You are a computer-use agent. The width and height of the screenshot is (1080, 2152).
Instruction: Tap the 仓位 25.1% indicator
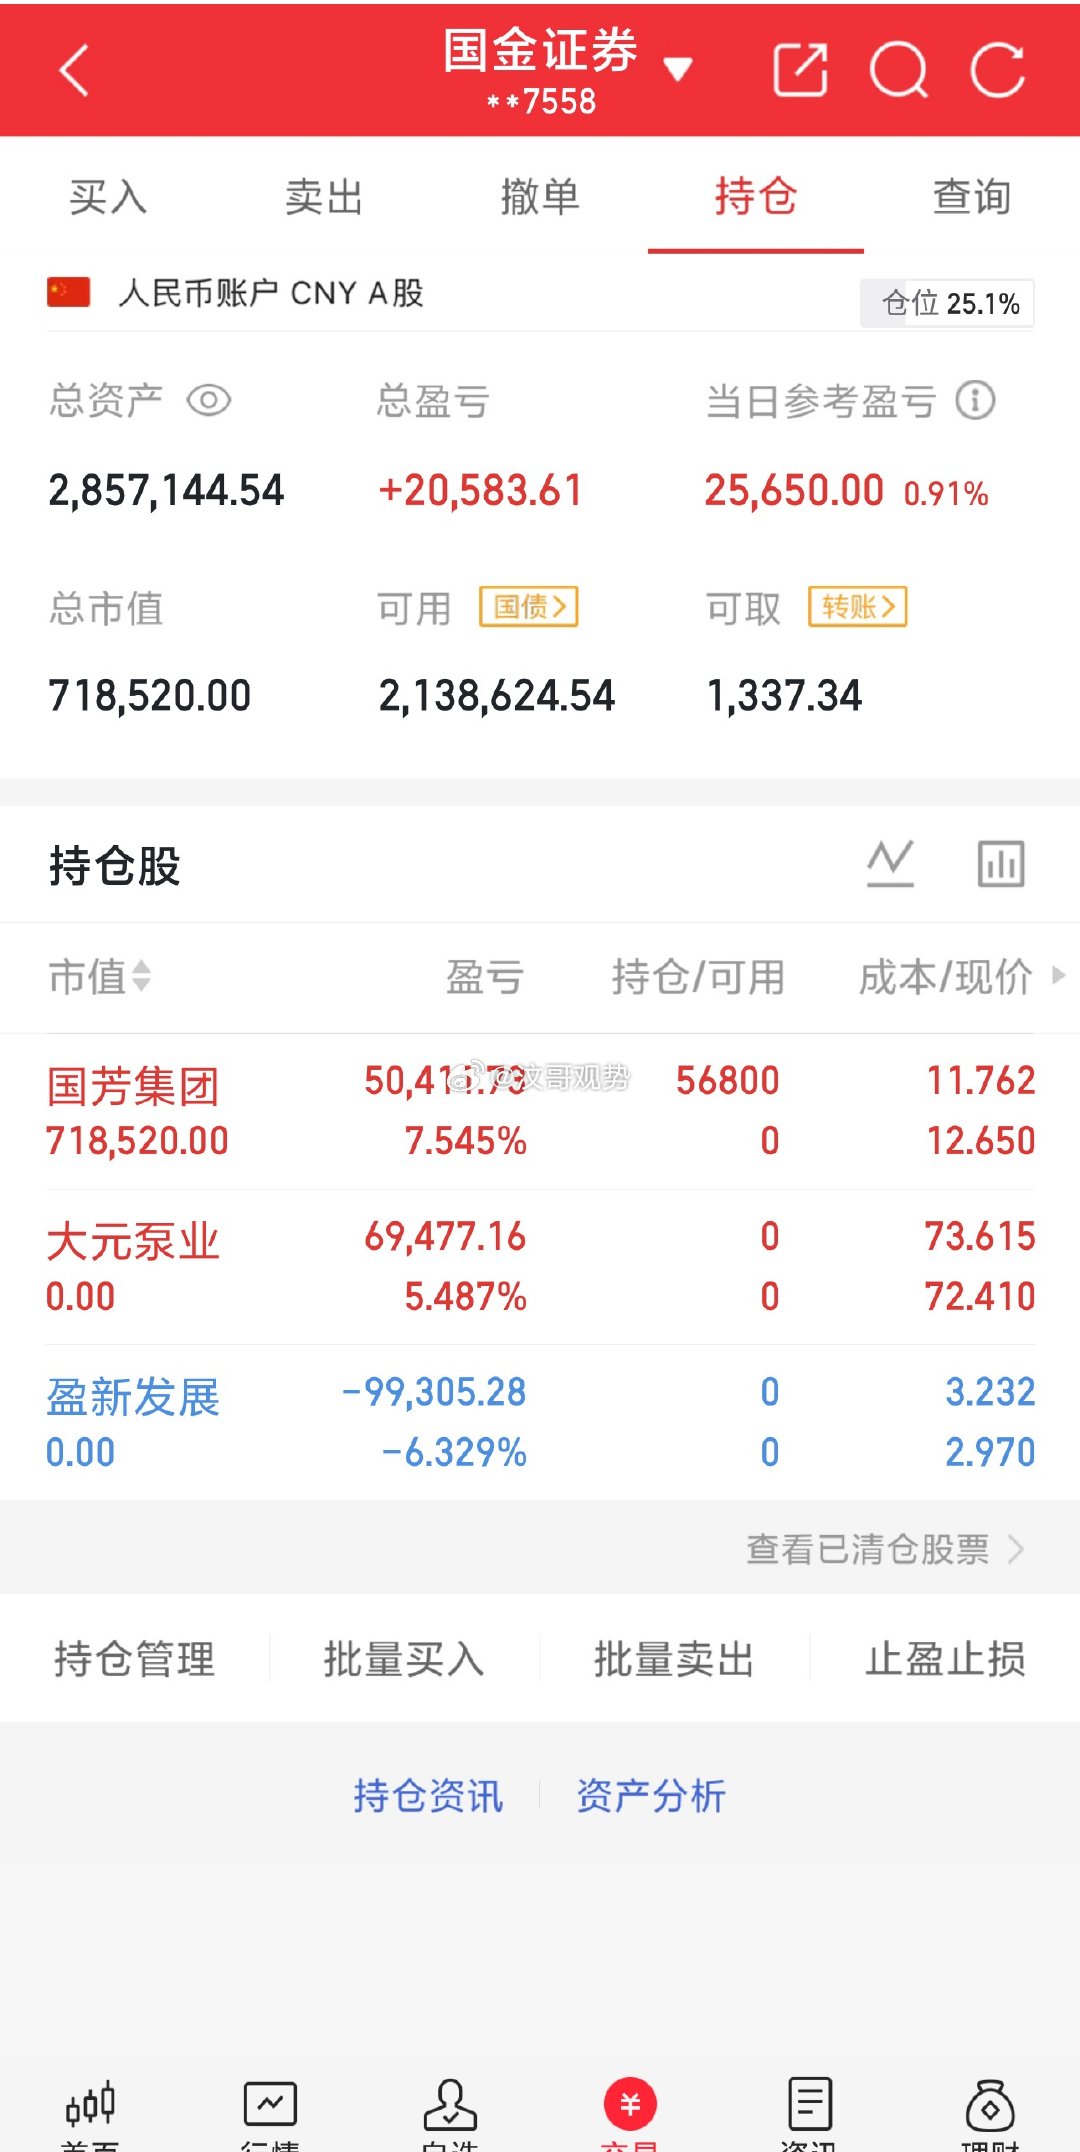947,303
